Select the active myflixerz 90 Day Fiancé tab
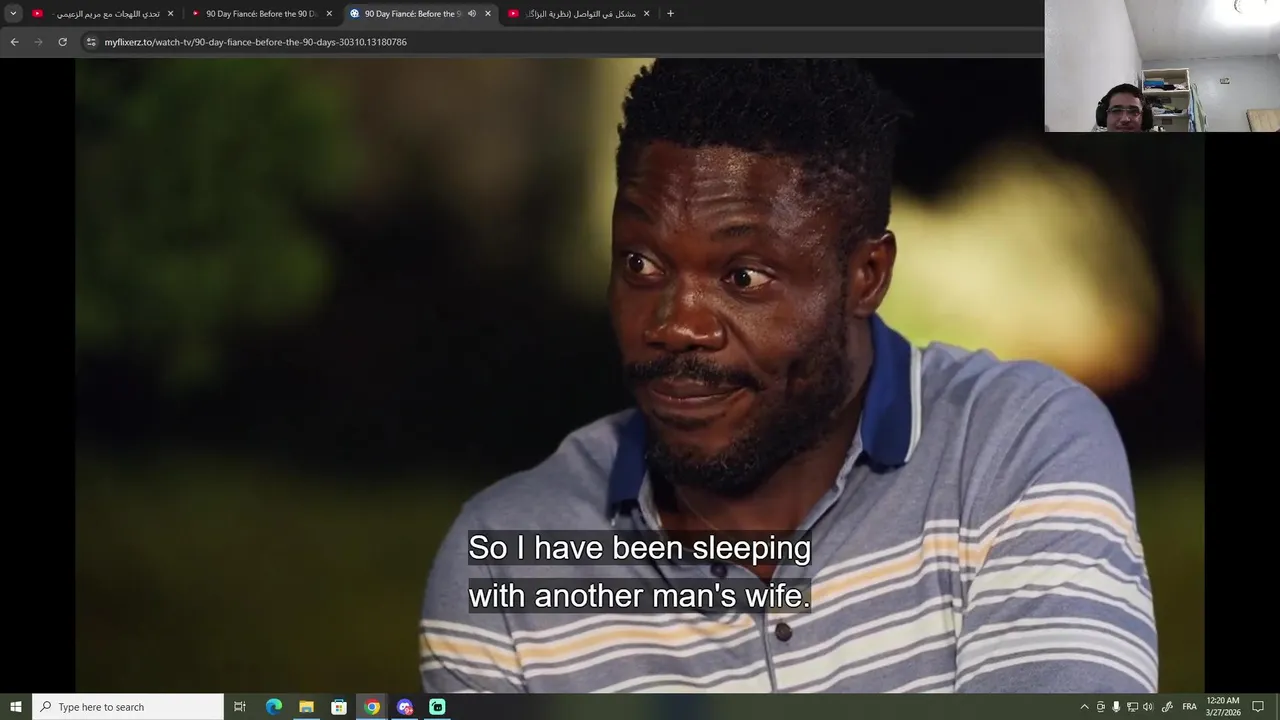 [420, 14]
